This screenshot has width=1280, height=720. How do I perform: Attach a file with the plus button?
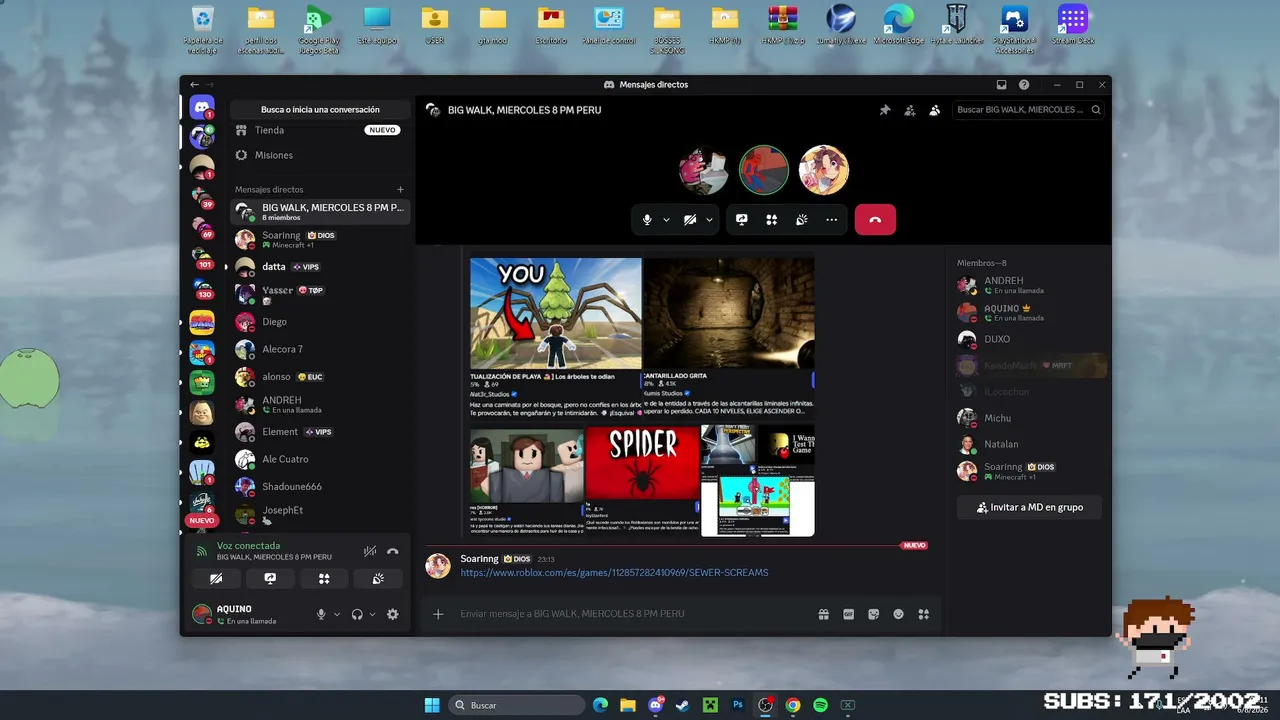pos(438,614)
